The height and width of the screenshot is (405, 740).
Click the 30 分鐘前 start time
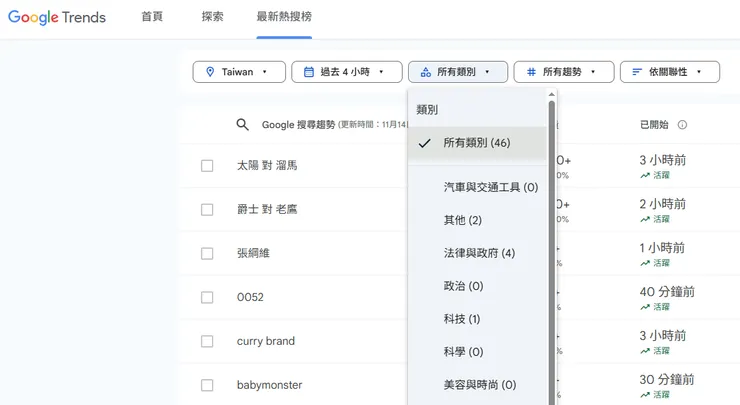click(x=667, y=380)
